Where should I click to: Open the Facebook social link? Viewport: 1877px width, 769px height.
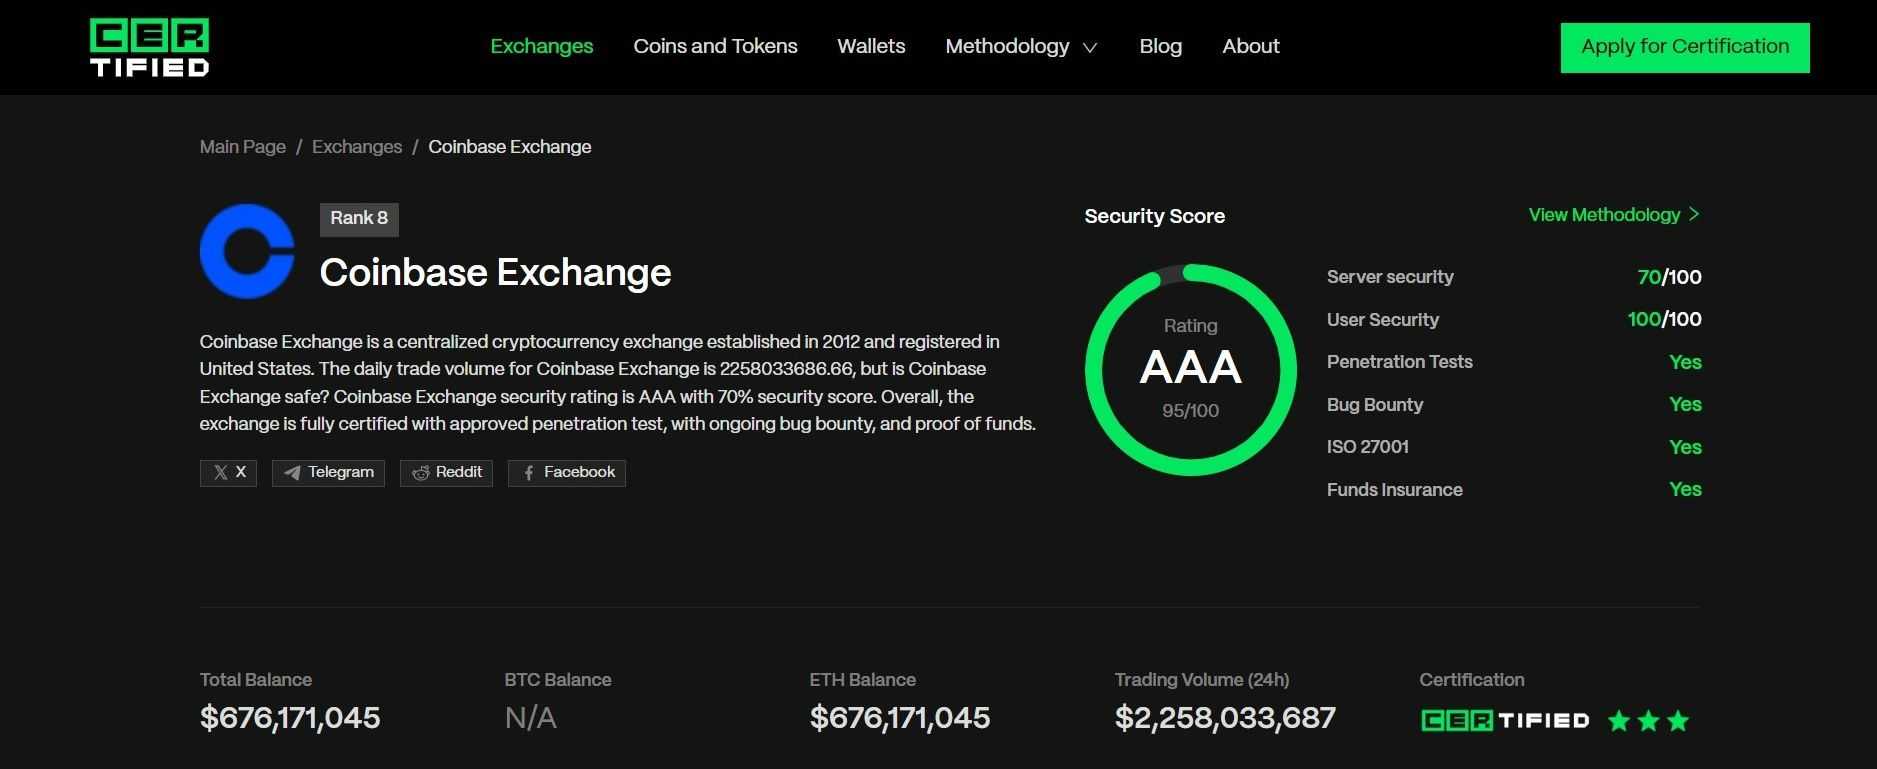pyautogui.click(x=567, y=473)
